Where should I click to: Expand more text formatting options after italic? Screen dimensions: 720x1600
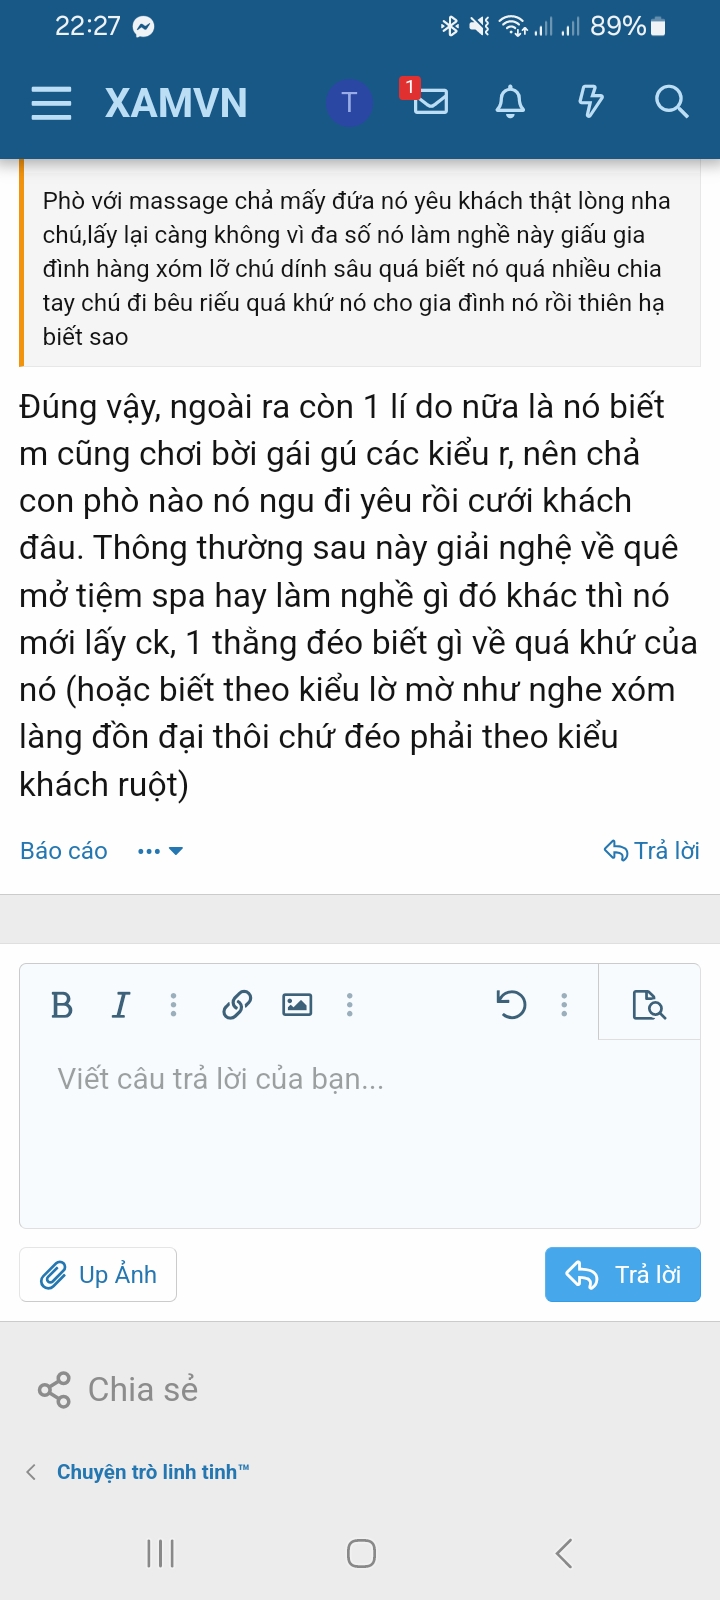pyautogui.click(x=174, y=1004)
